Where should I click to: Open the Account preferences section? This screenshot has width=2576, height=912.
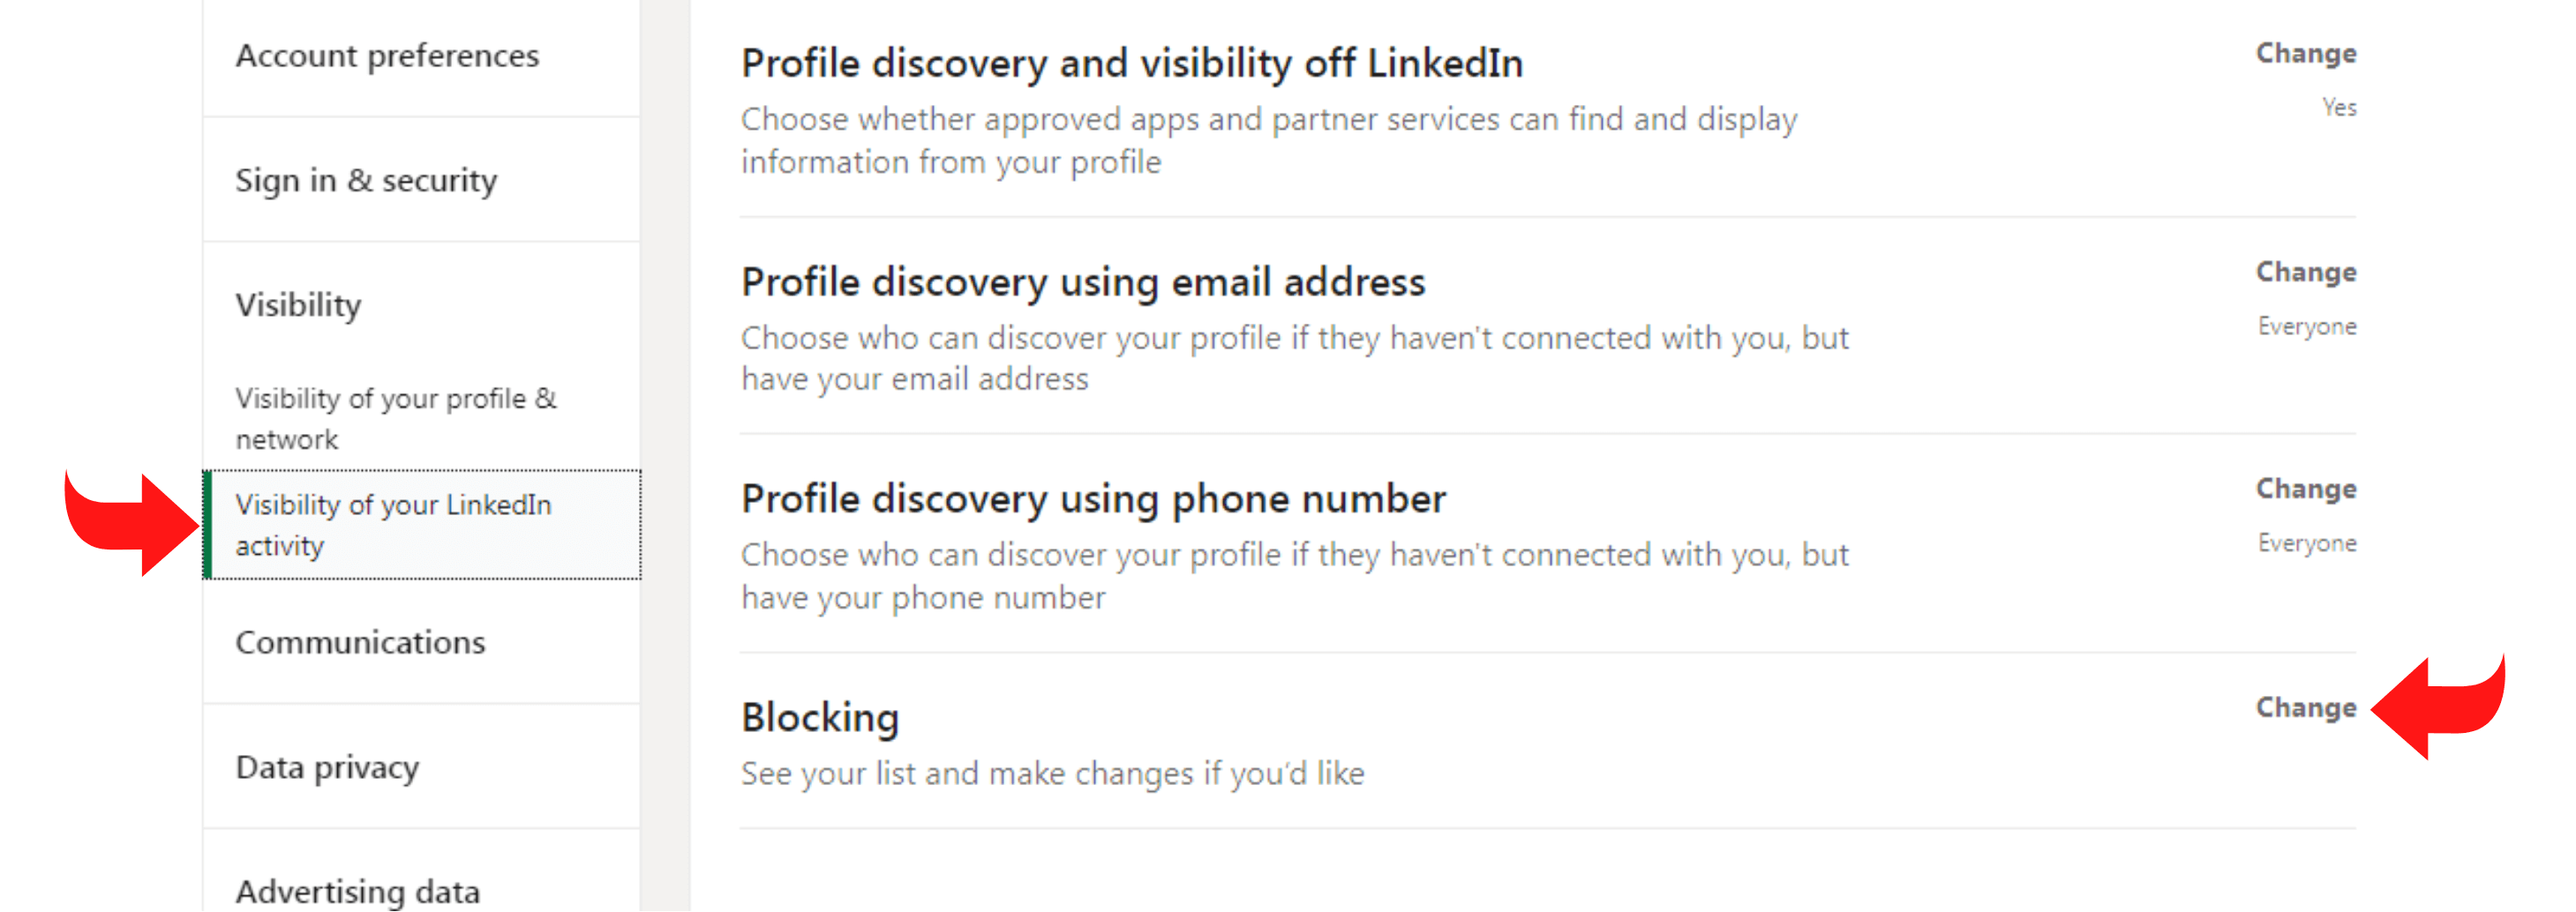[x=387, y=56]
